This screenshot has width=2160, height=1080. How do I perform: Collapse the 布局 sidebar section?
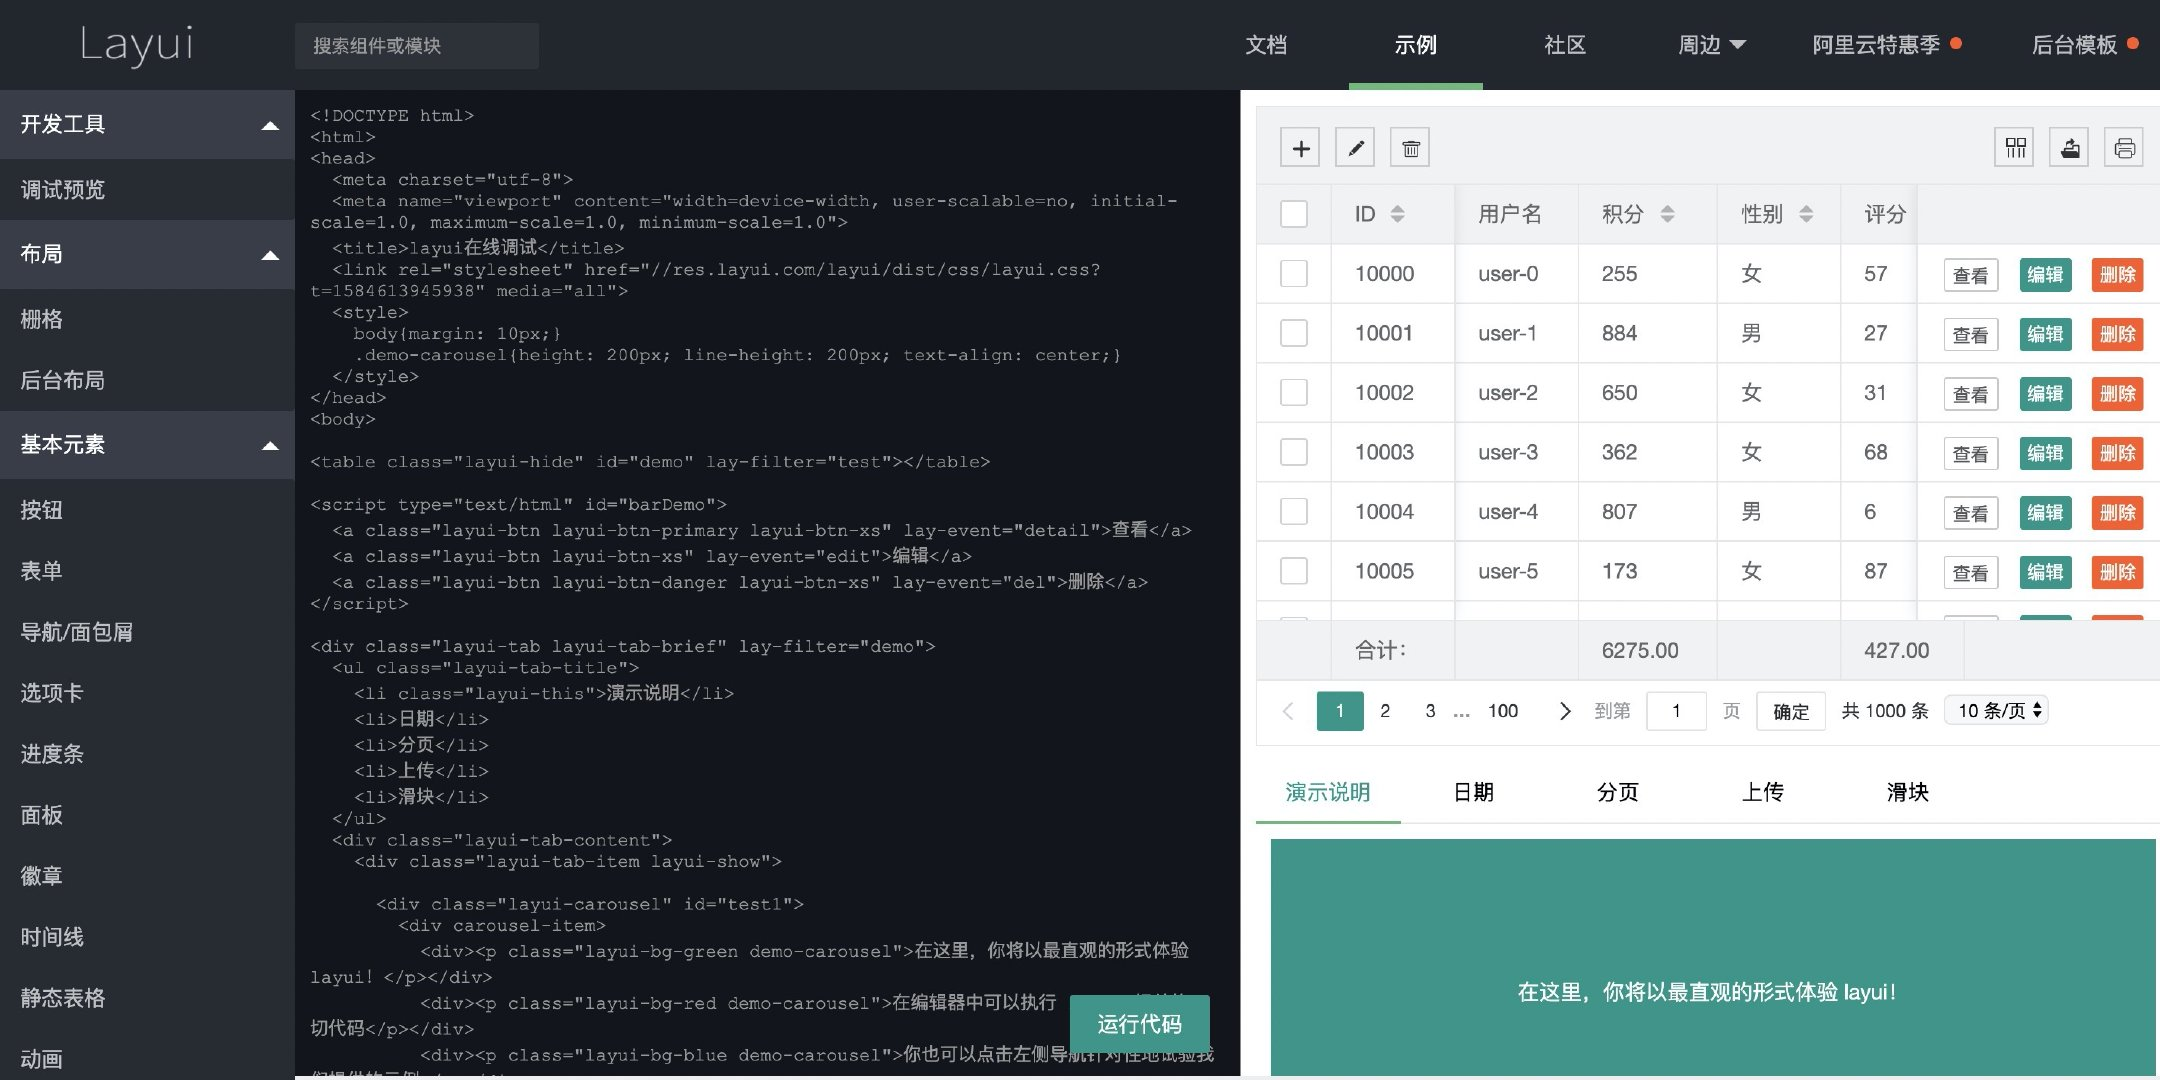pyautogui.click(x=147, y=255)
